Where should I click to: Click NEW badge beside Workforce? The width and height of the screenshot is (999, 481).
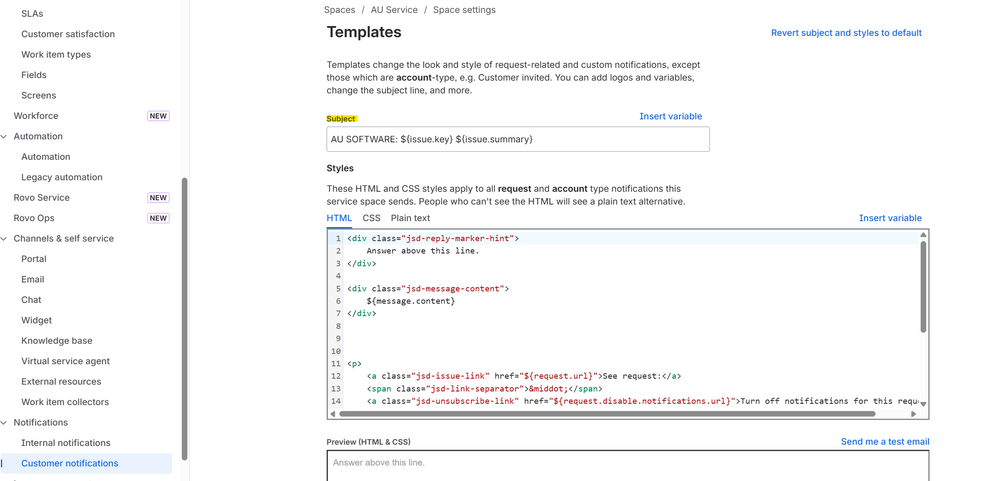coord(158,116)
